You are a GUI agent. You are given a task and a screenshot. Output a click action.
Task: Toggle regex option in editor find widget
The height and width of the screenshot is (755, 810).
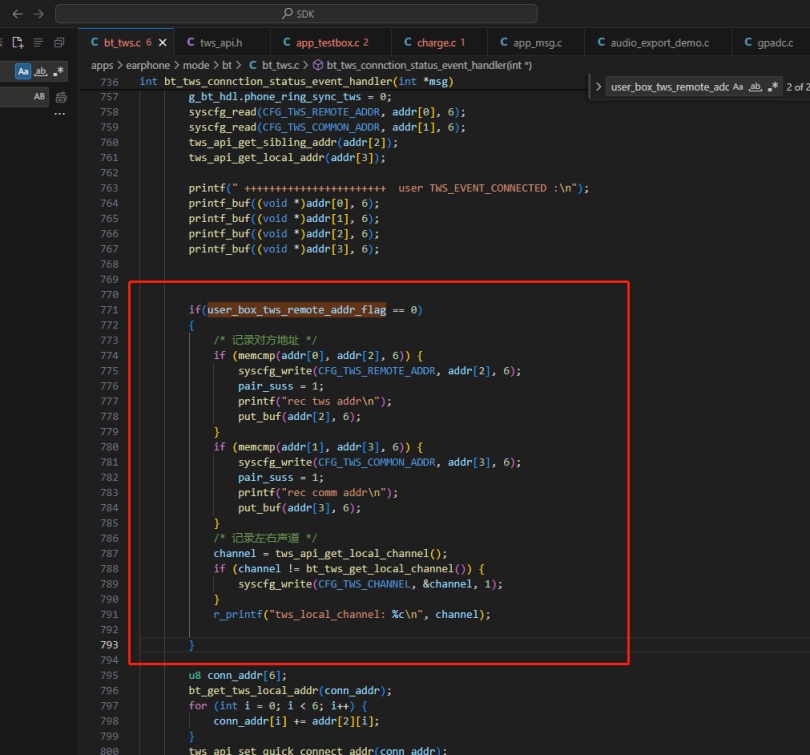pyautogui.click(x=773, y=87)
